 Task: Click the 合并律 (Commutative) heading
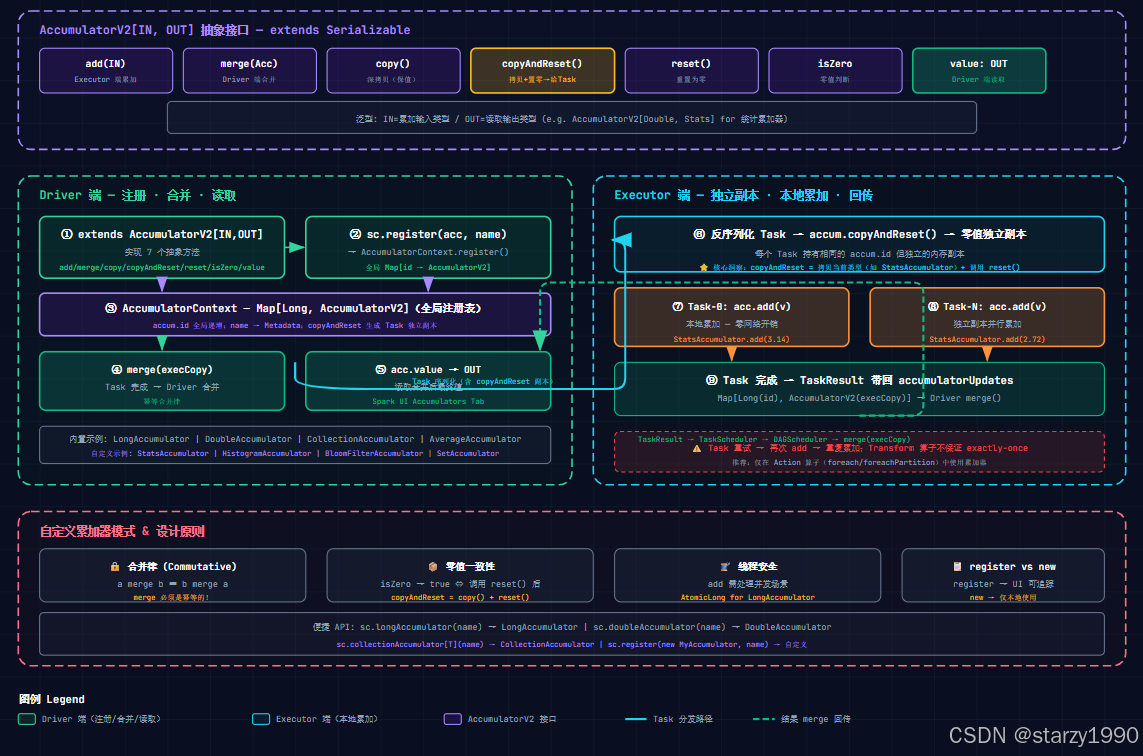point(182,566)
